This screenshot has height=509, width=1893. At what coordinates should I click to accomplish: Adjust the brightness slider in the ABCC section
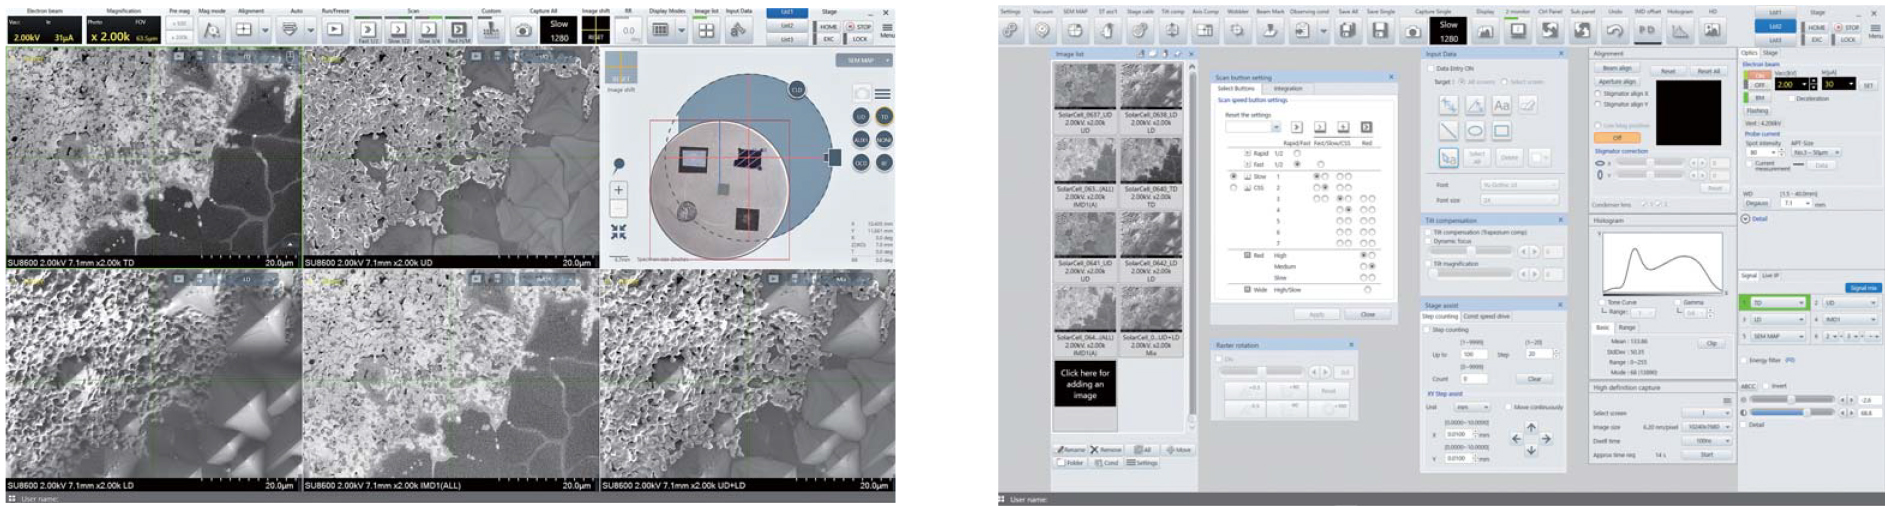tap(1792, 399)
